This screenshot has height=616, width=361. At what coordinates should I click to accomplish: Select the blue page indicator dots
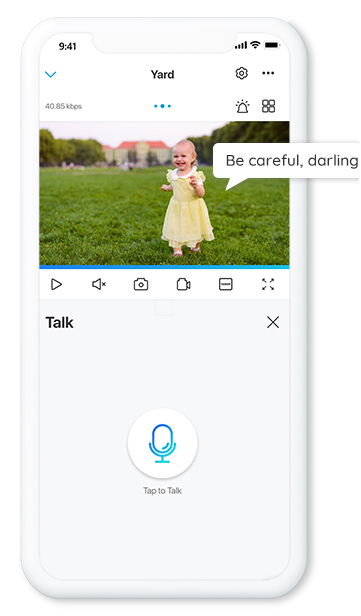coord(162,106)
